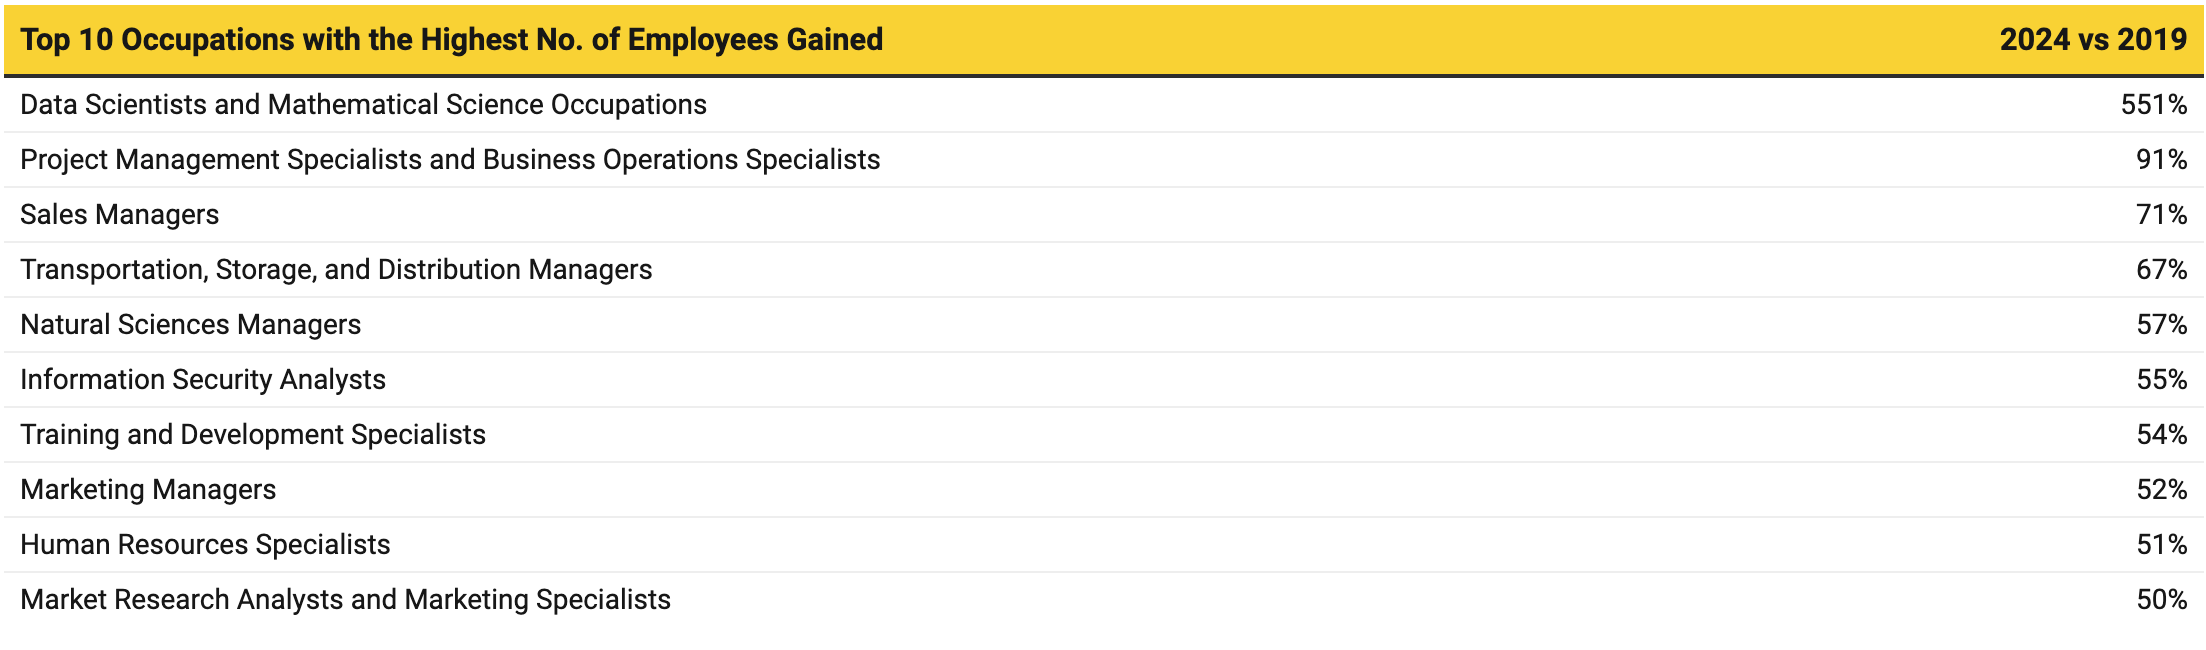This screenshot has height=650, width=2206.
Task: Click the 54% value
Action: tap(2161, 435)
